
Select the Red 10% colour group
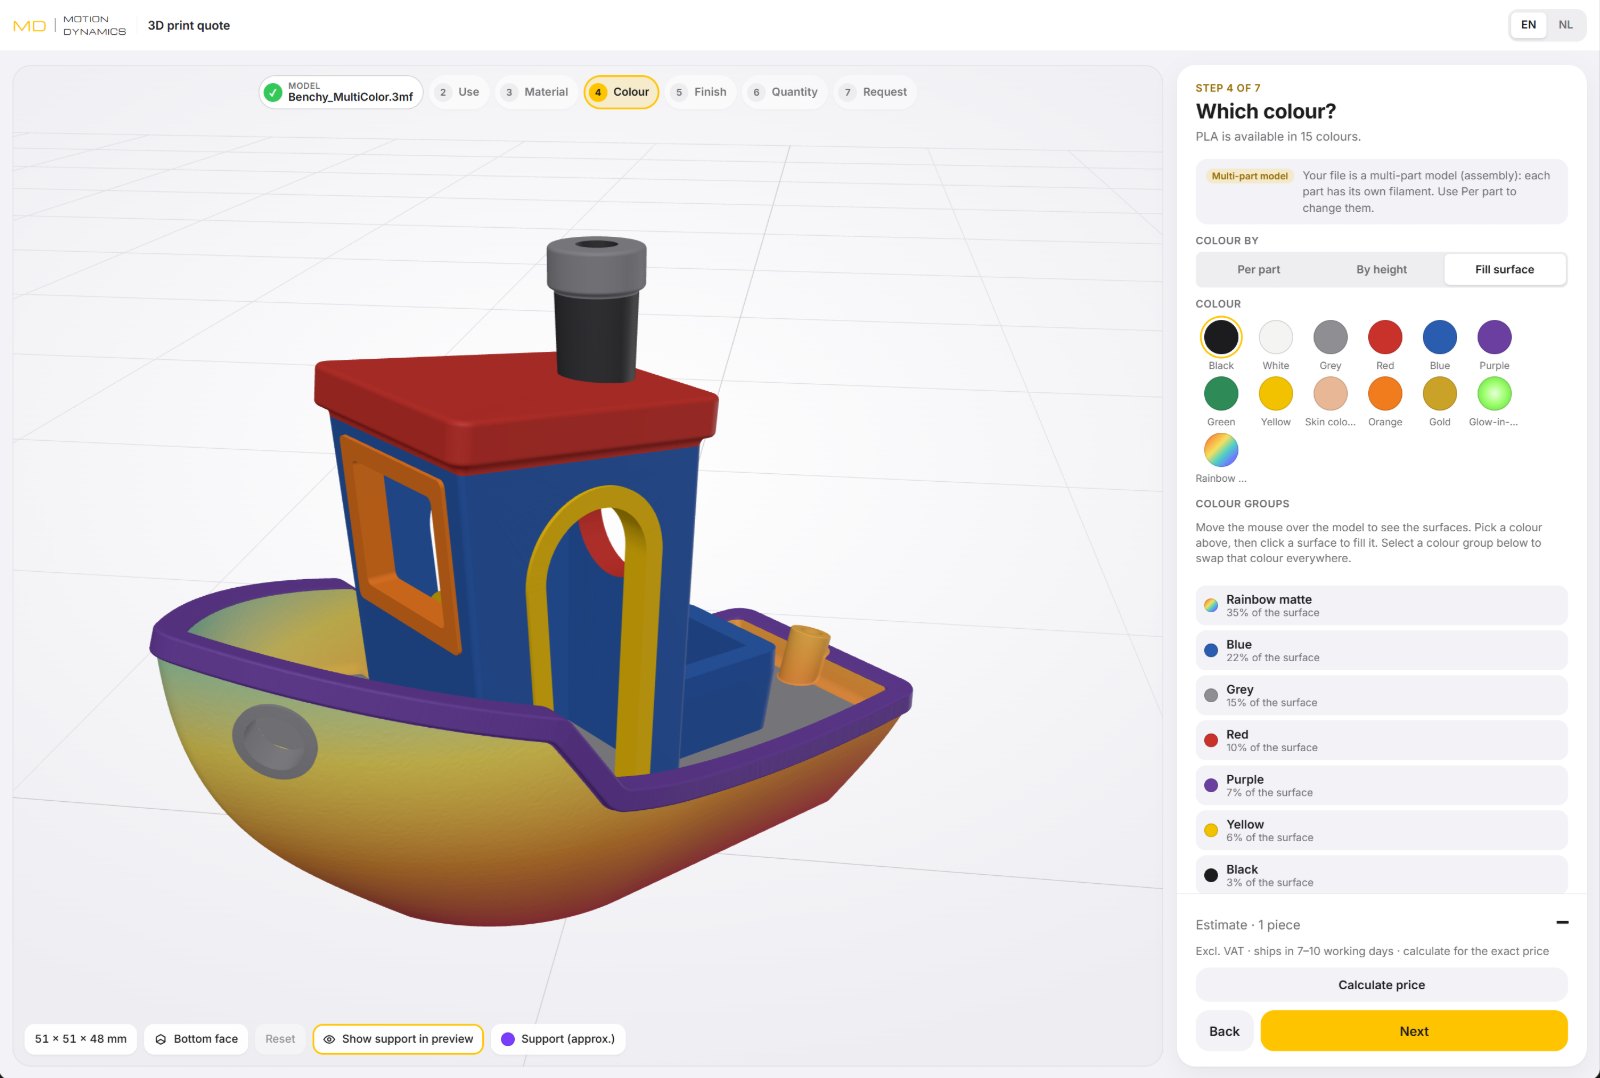click(1381, 740)
